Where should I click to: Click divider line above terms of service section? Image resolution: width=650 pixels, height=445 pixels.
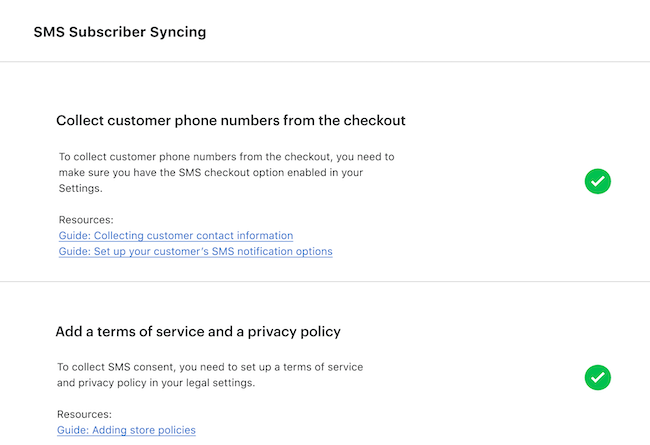pos(325,282)
